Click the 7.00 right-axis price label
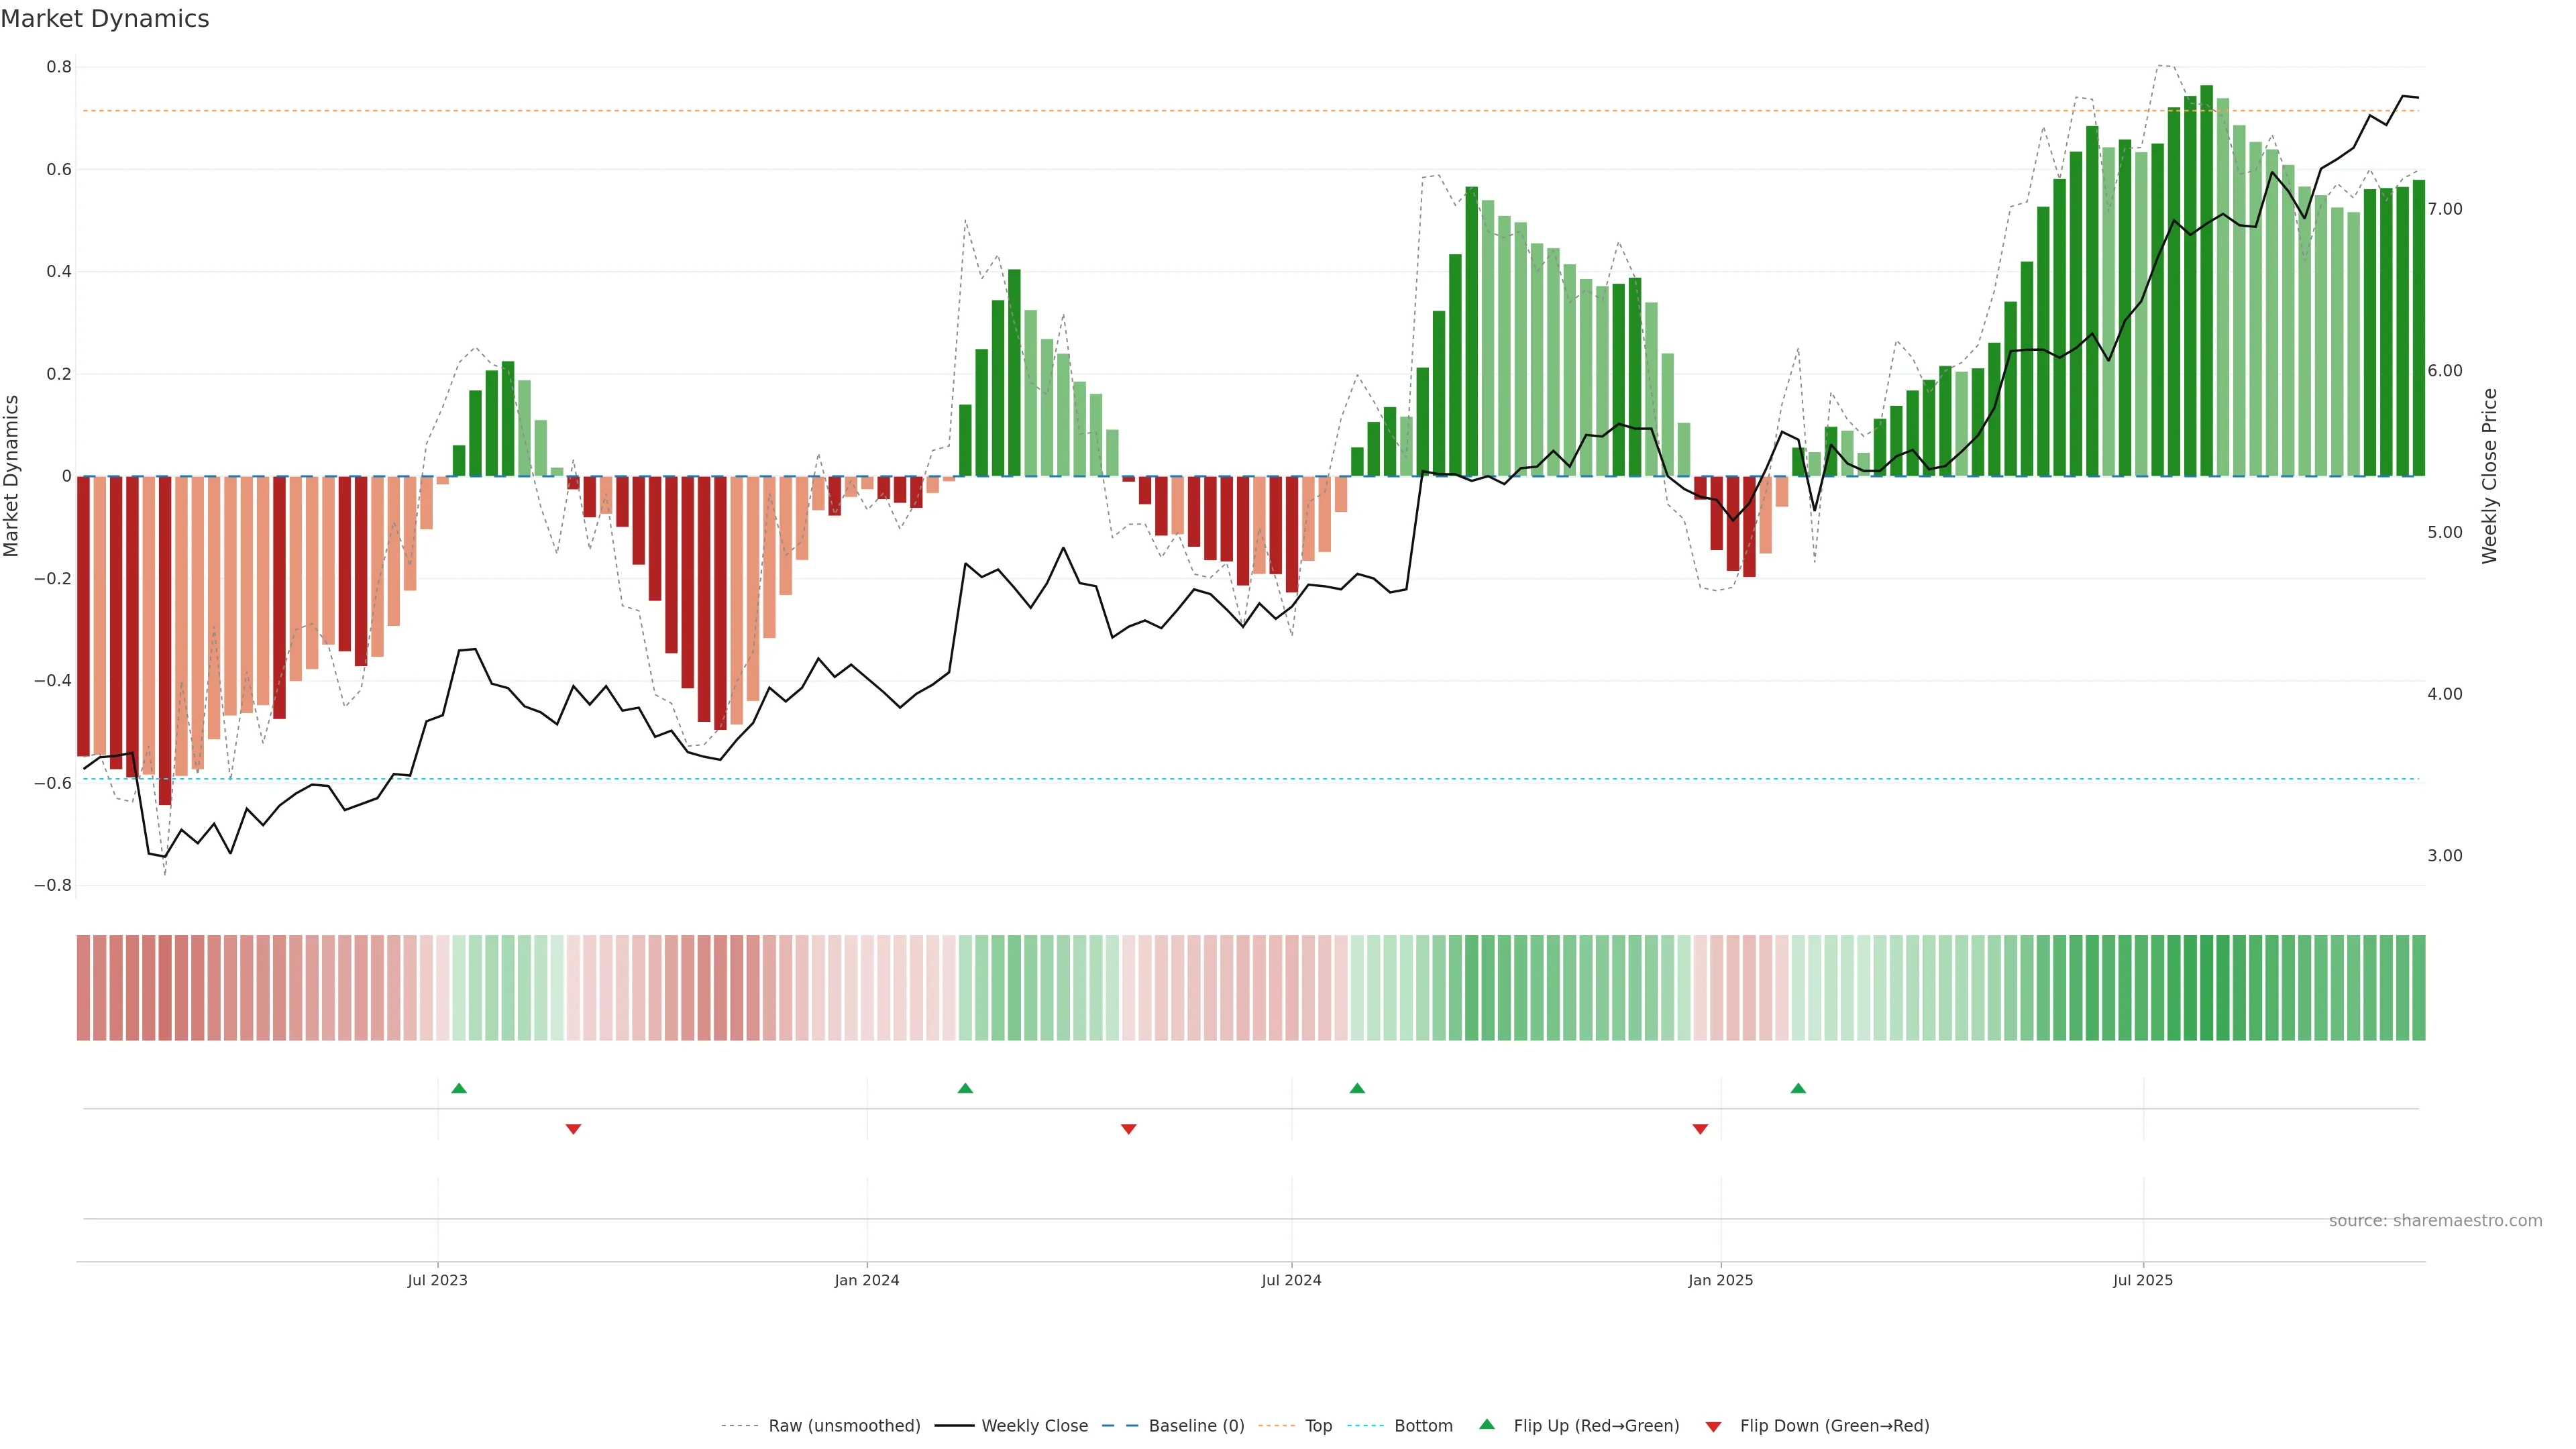Viewport: 2576px width, 1449px height. coord(2444,209)
